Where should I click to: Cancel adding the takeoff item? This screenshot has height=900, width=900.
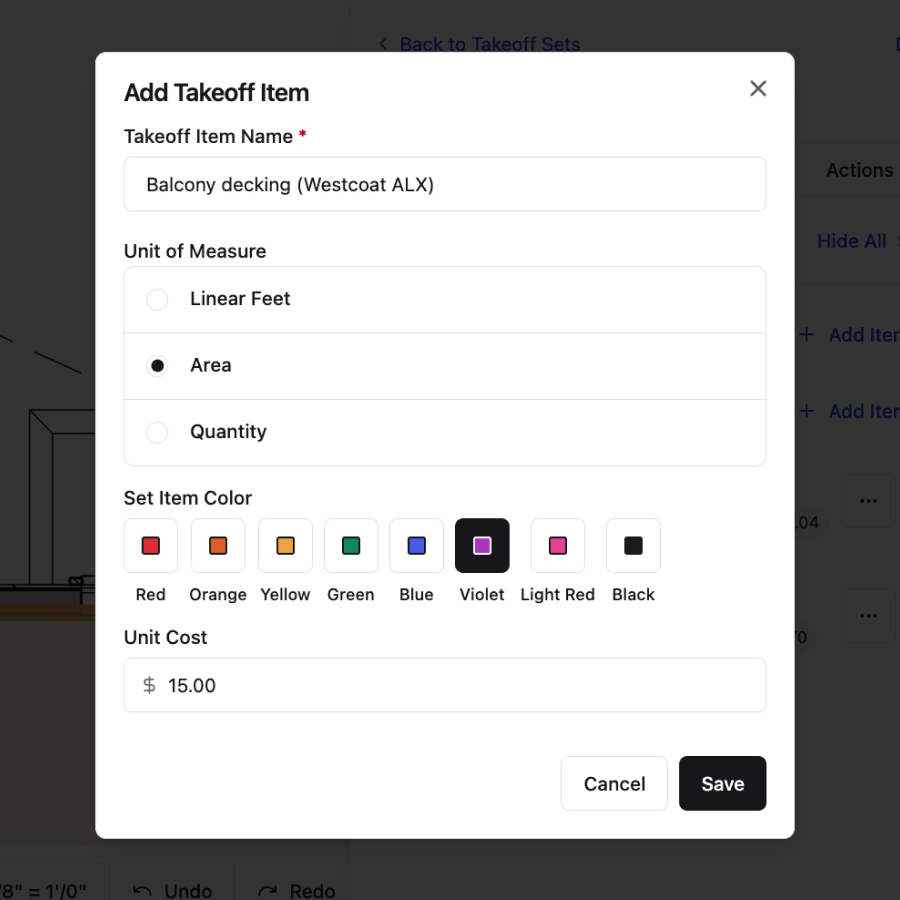click(614, 783)
